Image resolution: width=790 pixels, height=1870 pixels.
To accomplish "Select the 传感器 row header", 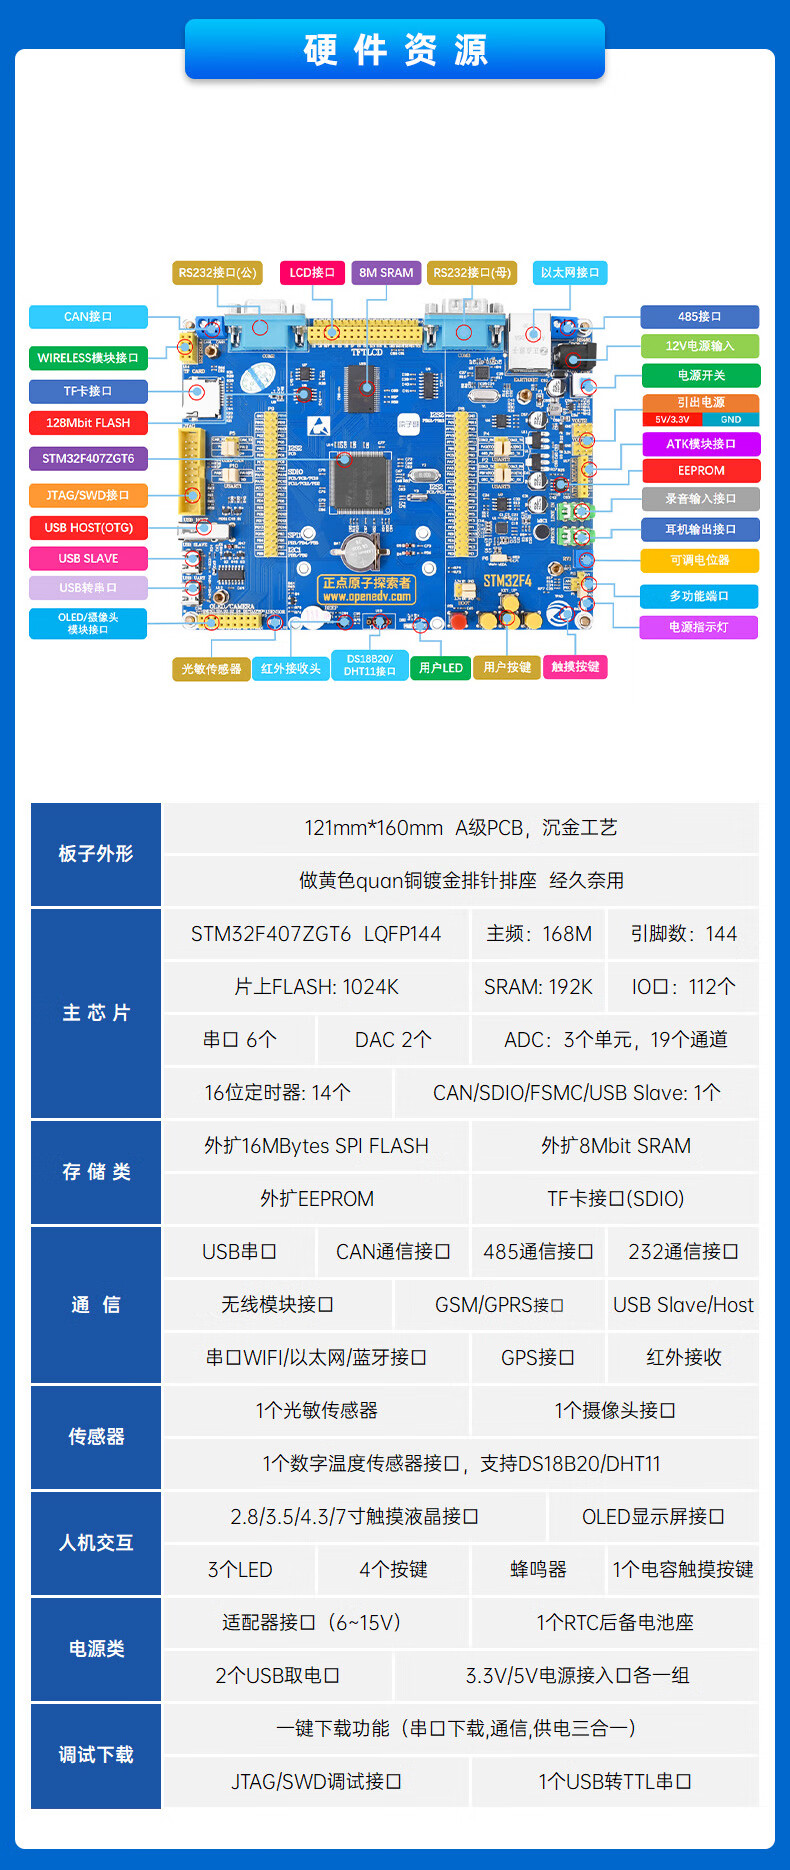I will (96, 1437).
